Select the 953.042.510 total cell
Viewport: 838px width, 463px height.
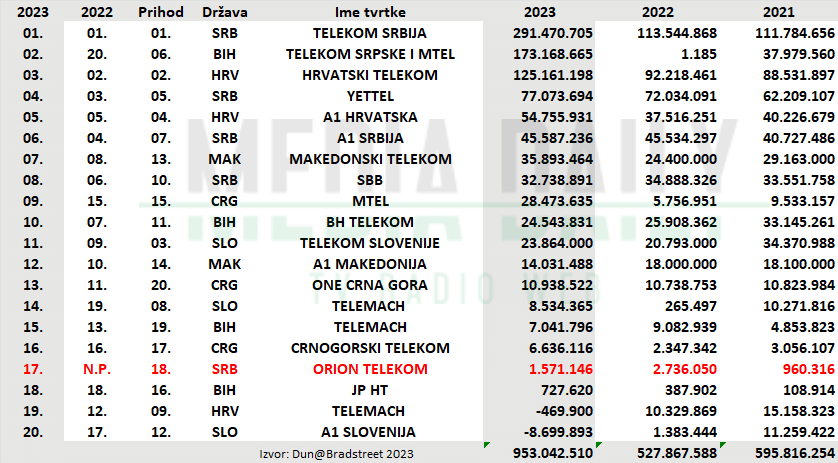pos(553,453)
